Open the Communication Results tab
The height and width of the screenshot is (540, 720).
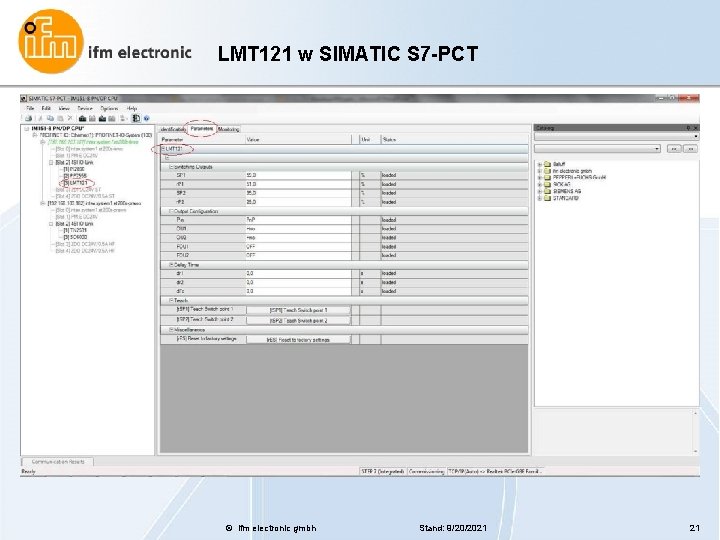point(58,462)
